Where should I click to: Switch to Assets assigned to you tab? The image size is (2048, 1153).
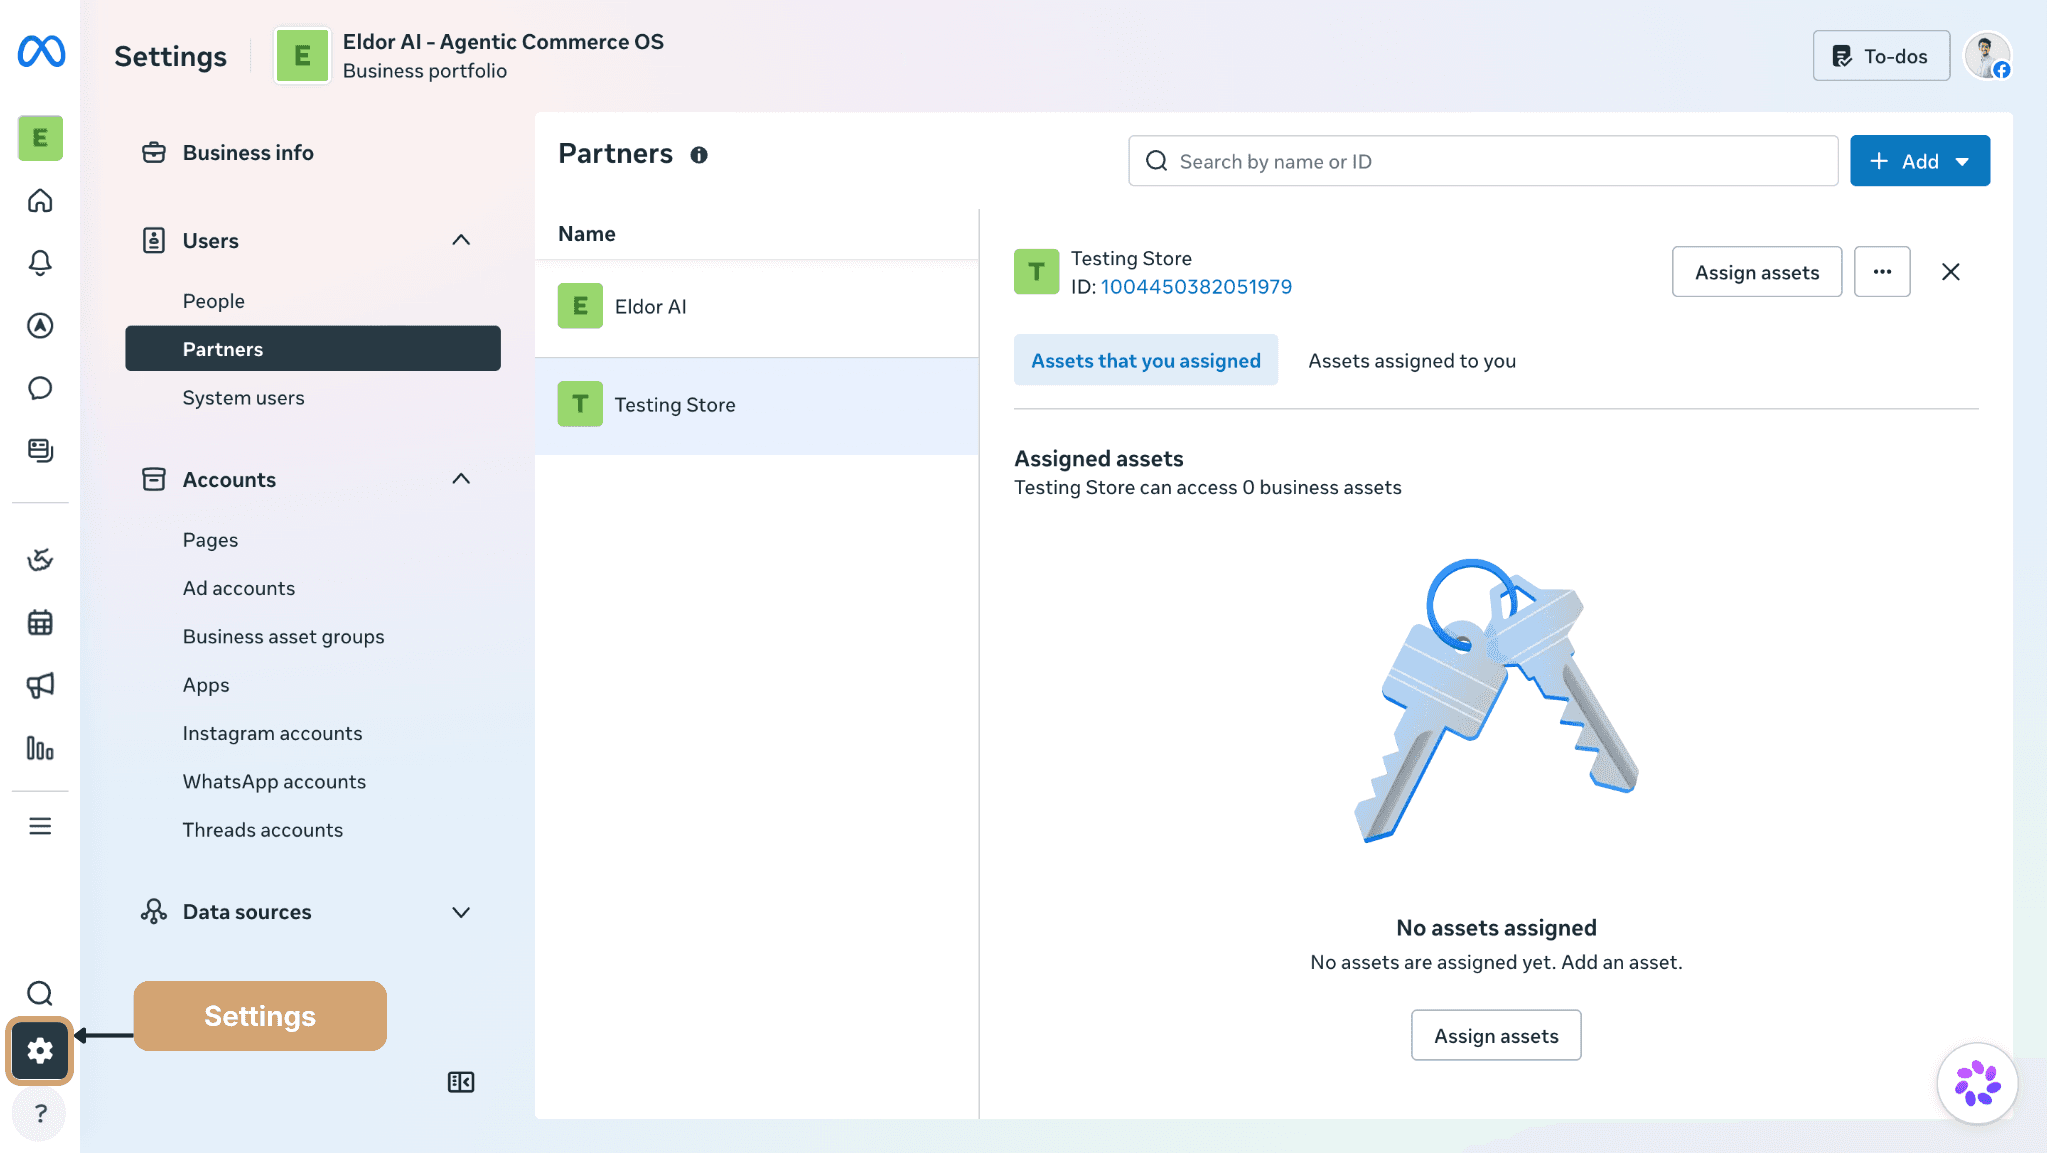point(1412,360)
